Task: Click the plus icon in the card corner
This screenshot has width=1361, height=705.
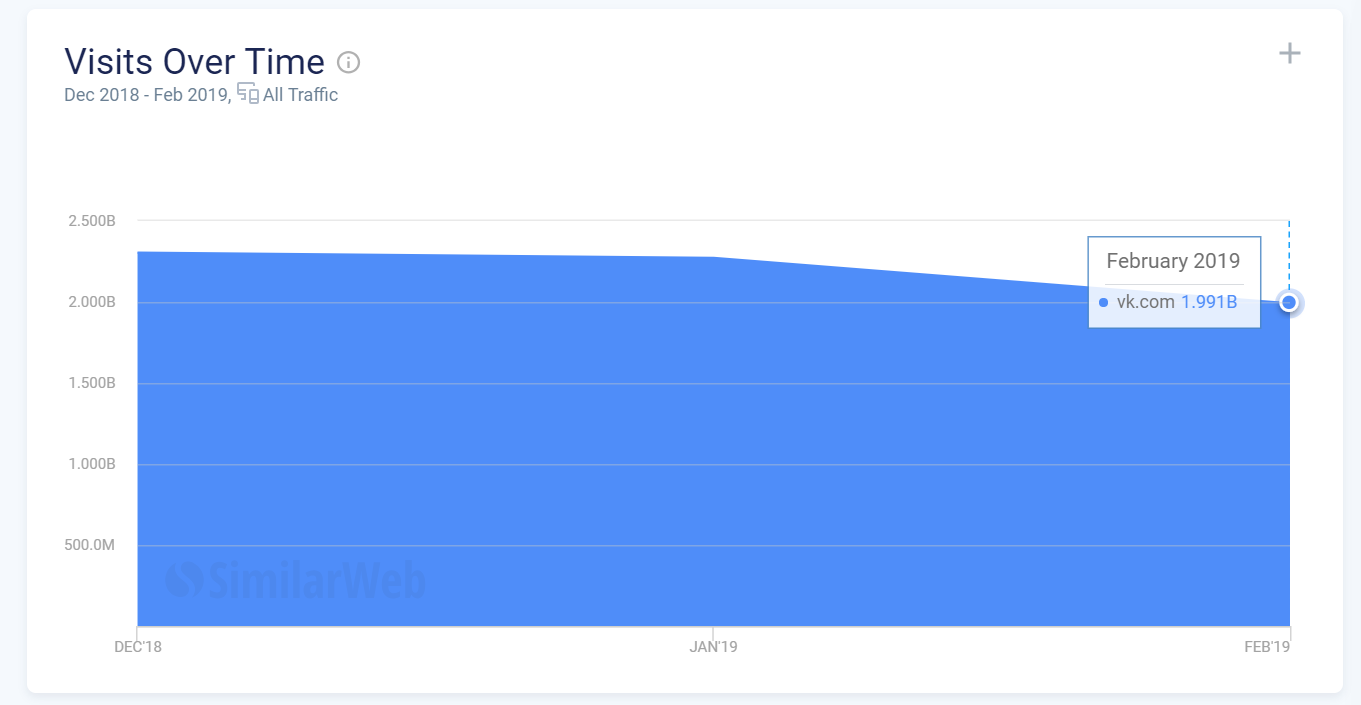Action: pyautogui.click(x=1290, y=53)
